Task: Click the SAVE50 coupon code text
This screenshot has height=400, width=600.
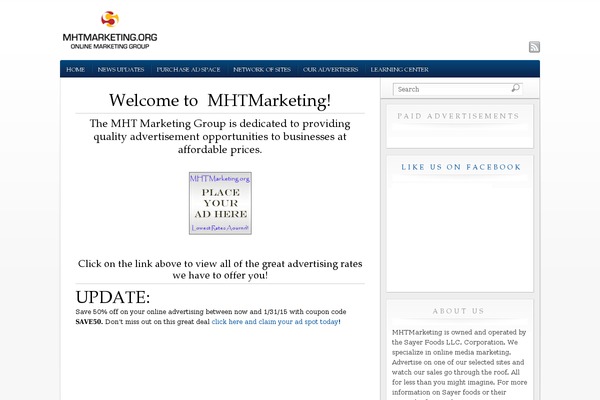Action: click(x=89, y=322)
